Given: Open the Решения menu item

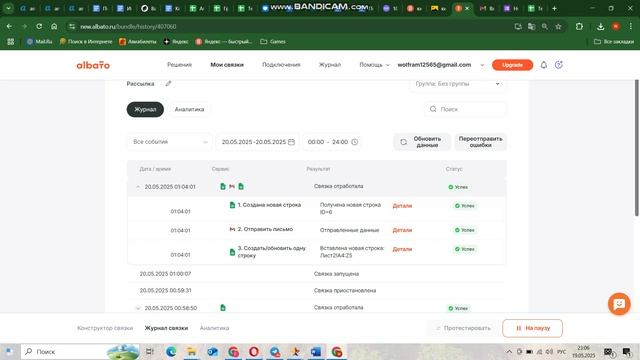Looking at the screenshot, I should (x=179, y=65).
